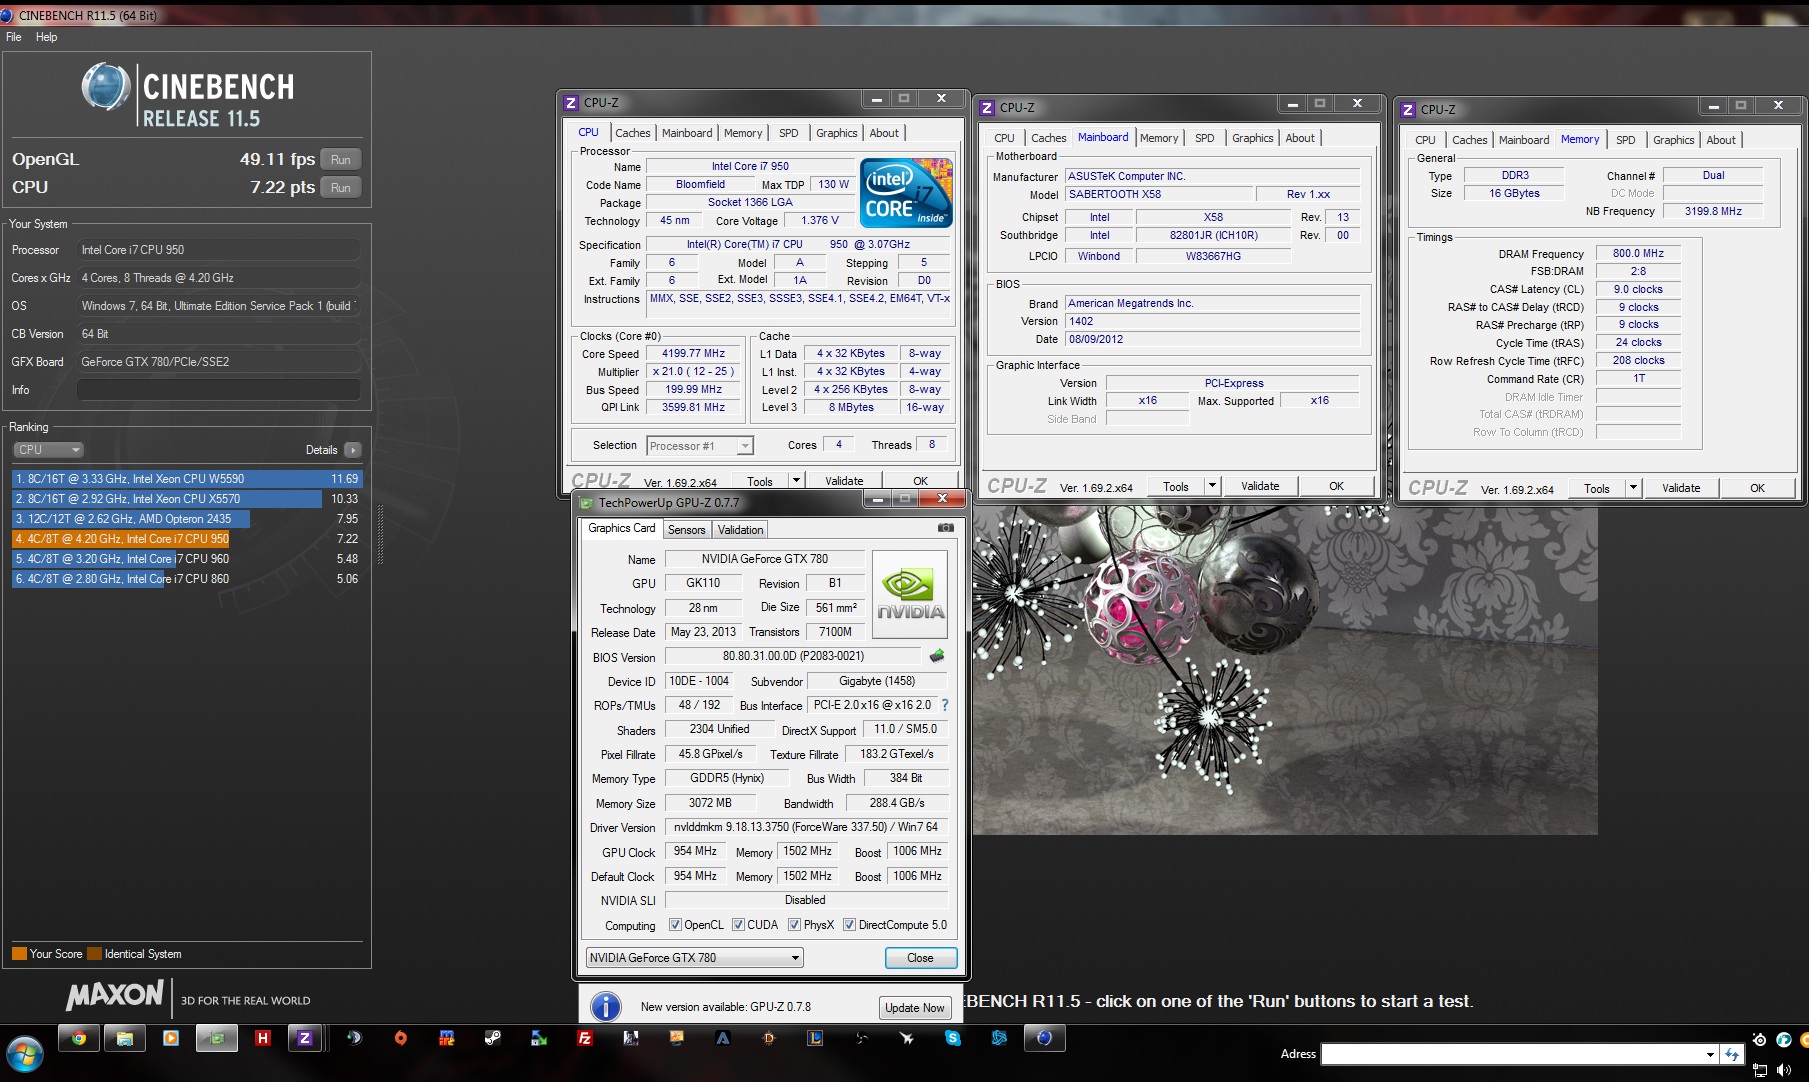Switch to Caches tab in first CPU-Z window
1809x1082 pixels.
(632, 133)
